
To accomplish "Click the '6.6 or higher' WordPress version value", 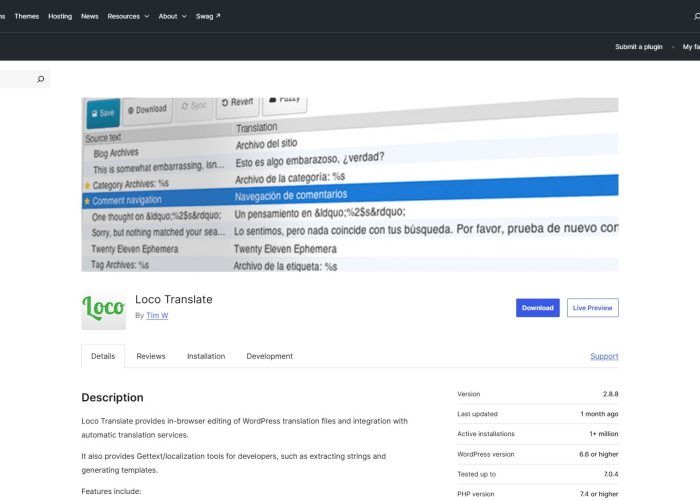I will pyautogui.click(x=599, y=454).
